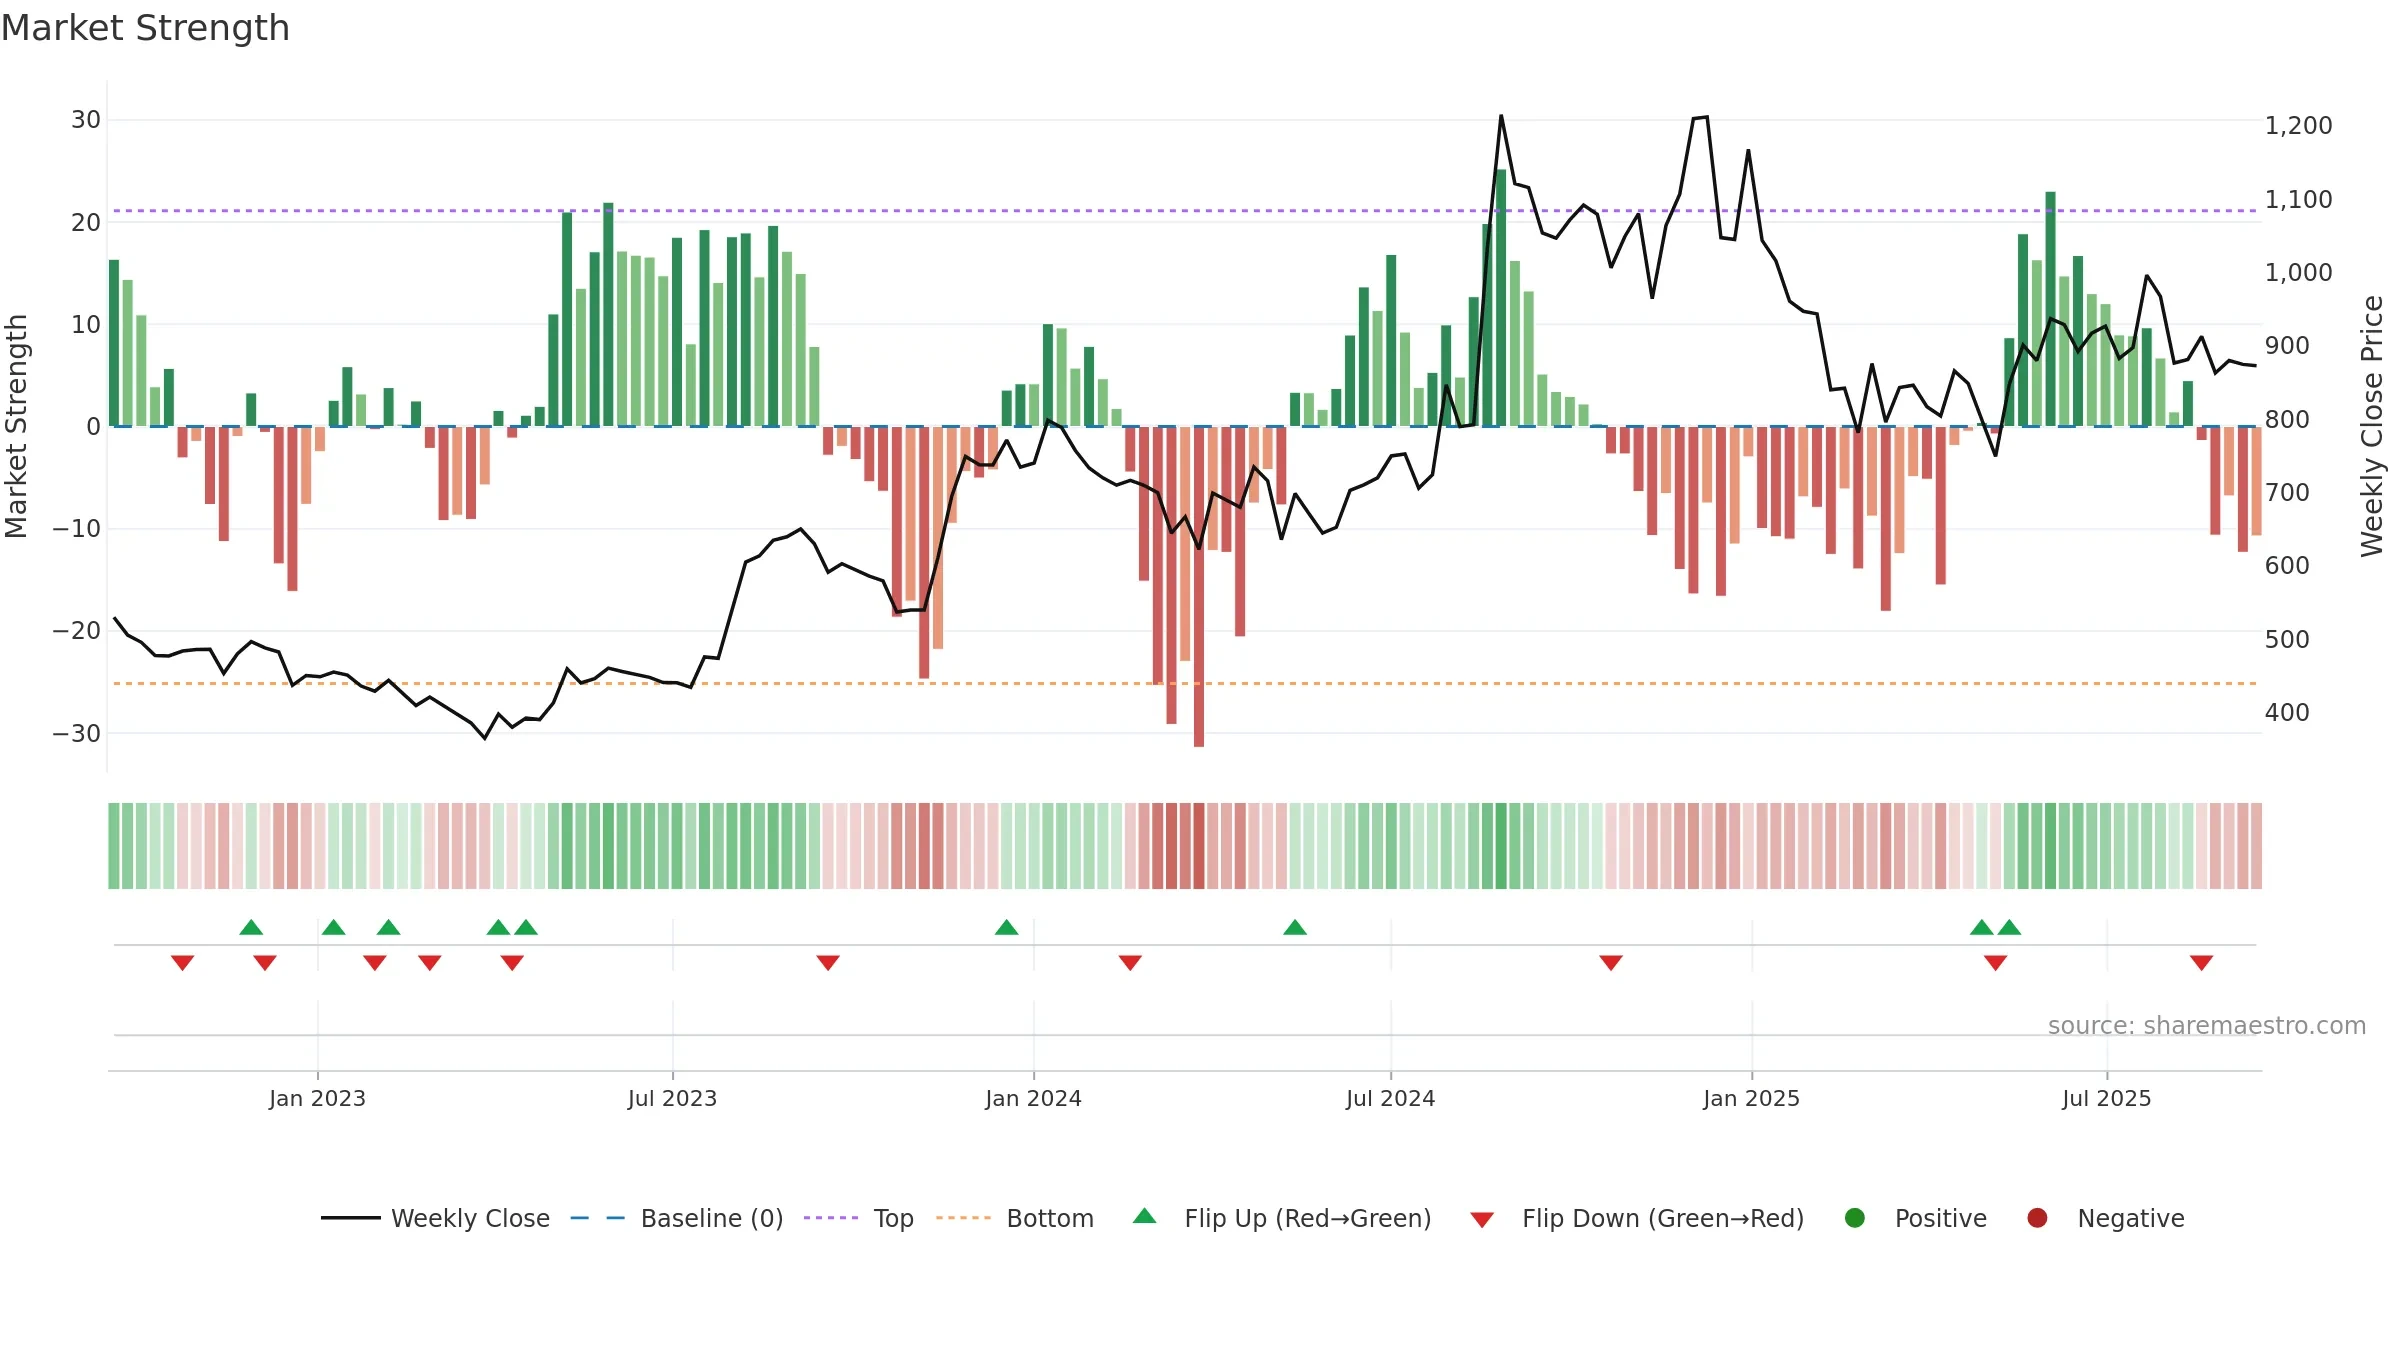This screenshot has width=2400, height=1350.
Task: Click the −30 strength axis label
Action: tap(77, 734)
